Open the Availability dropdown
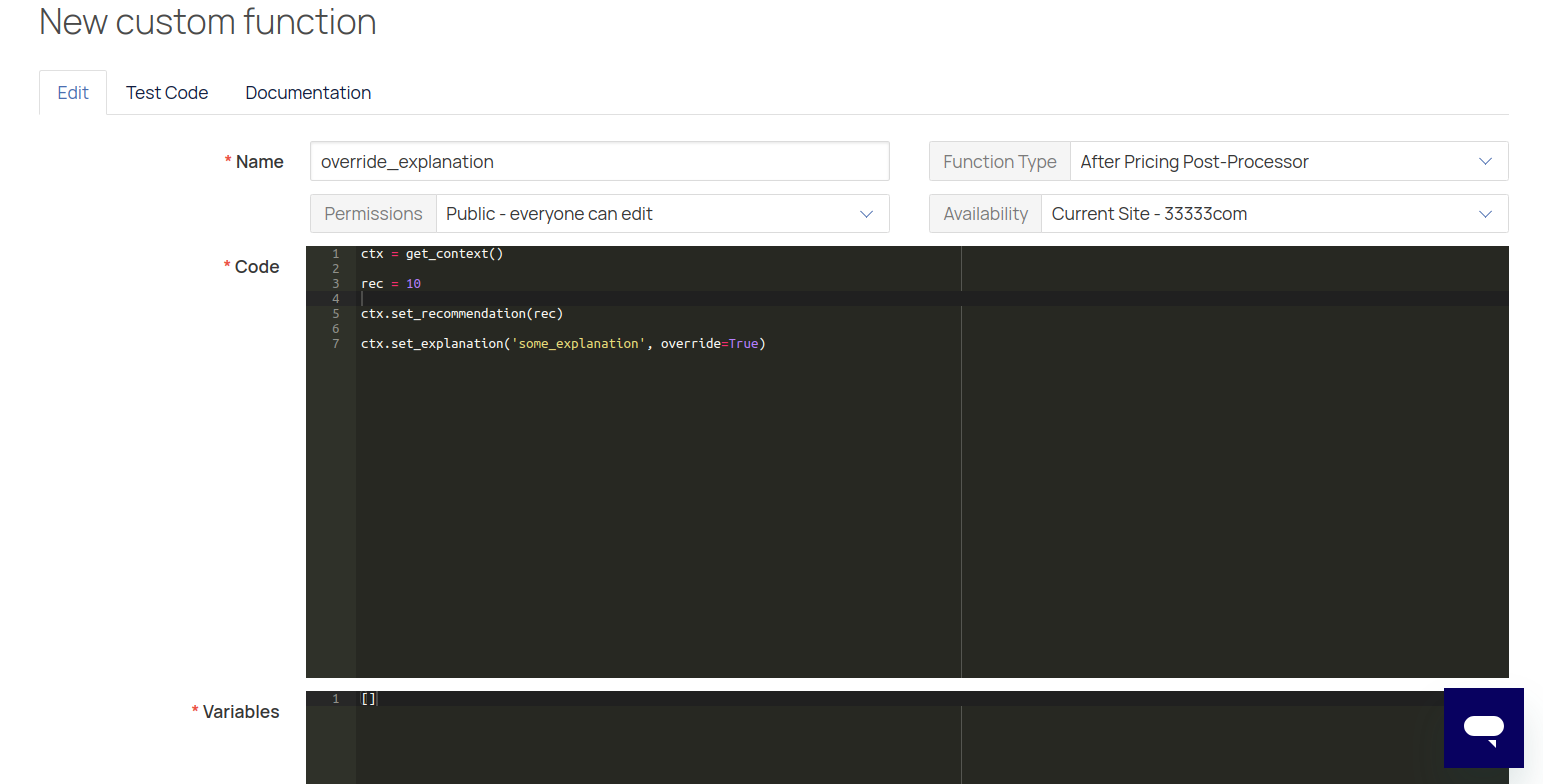The image size is (1543, 784). coord(1274,213)
